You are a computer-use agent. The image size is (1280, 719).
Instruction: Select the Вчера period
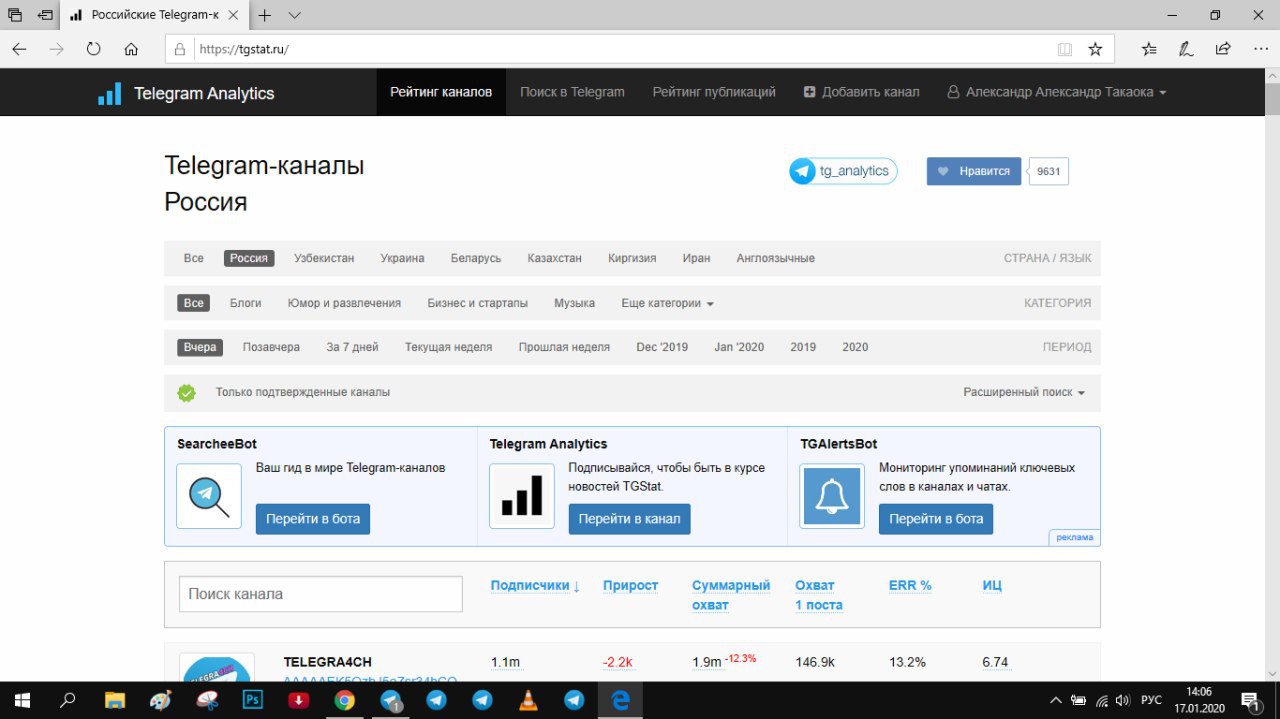point(199,347)
